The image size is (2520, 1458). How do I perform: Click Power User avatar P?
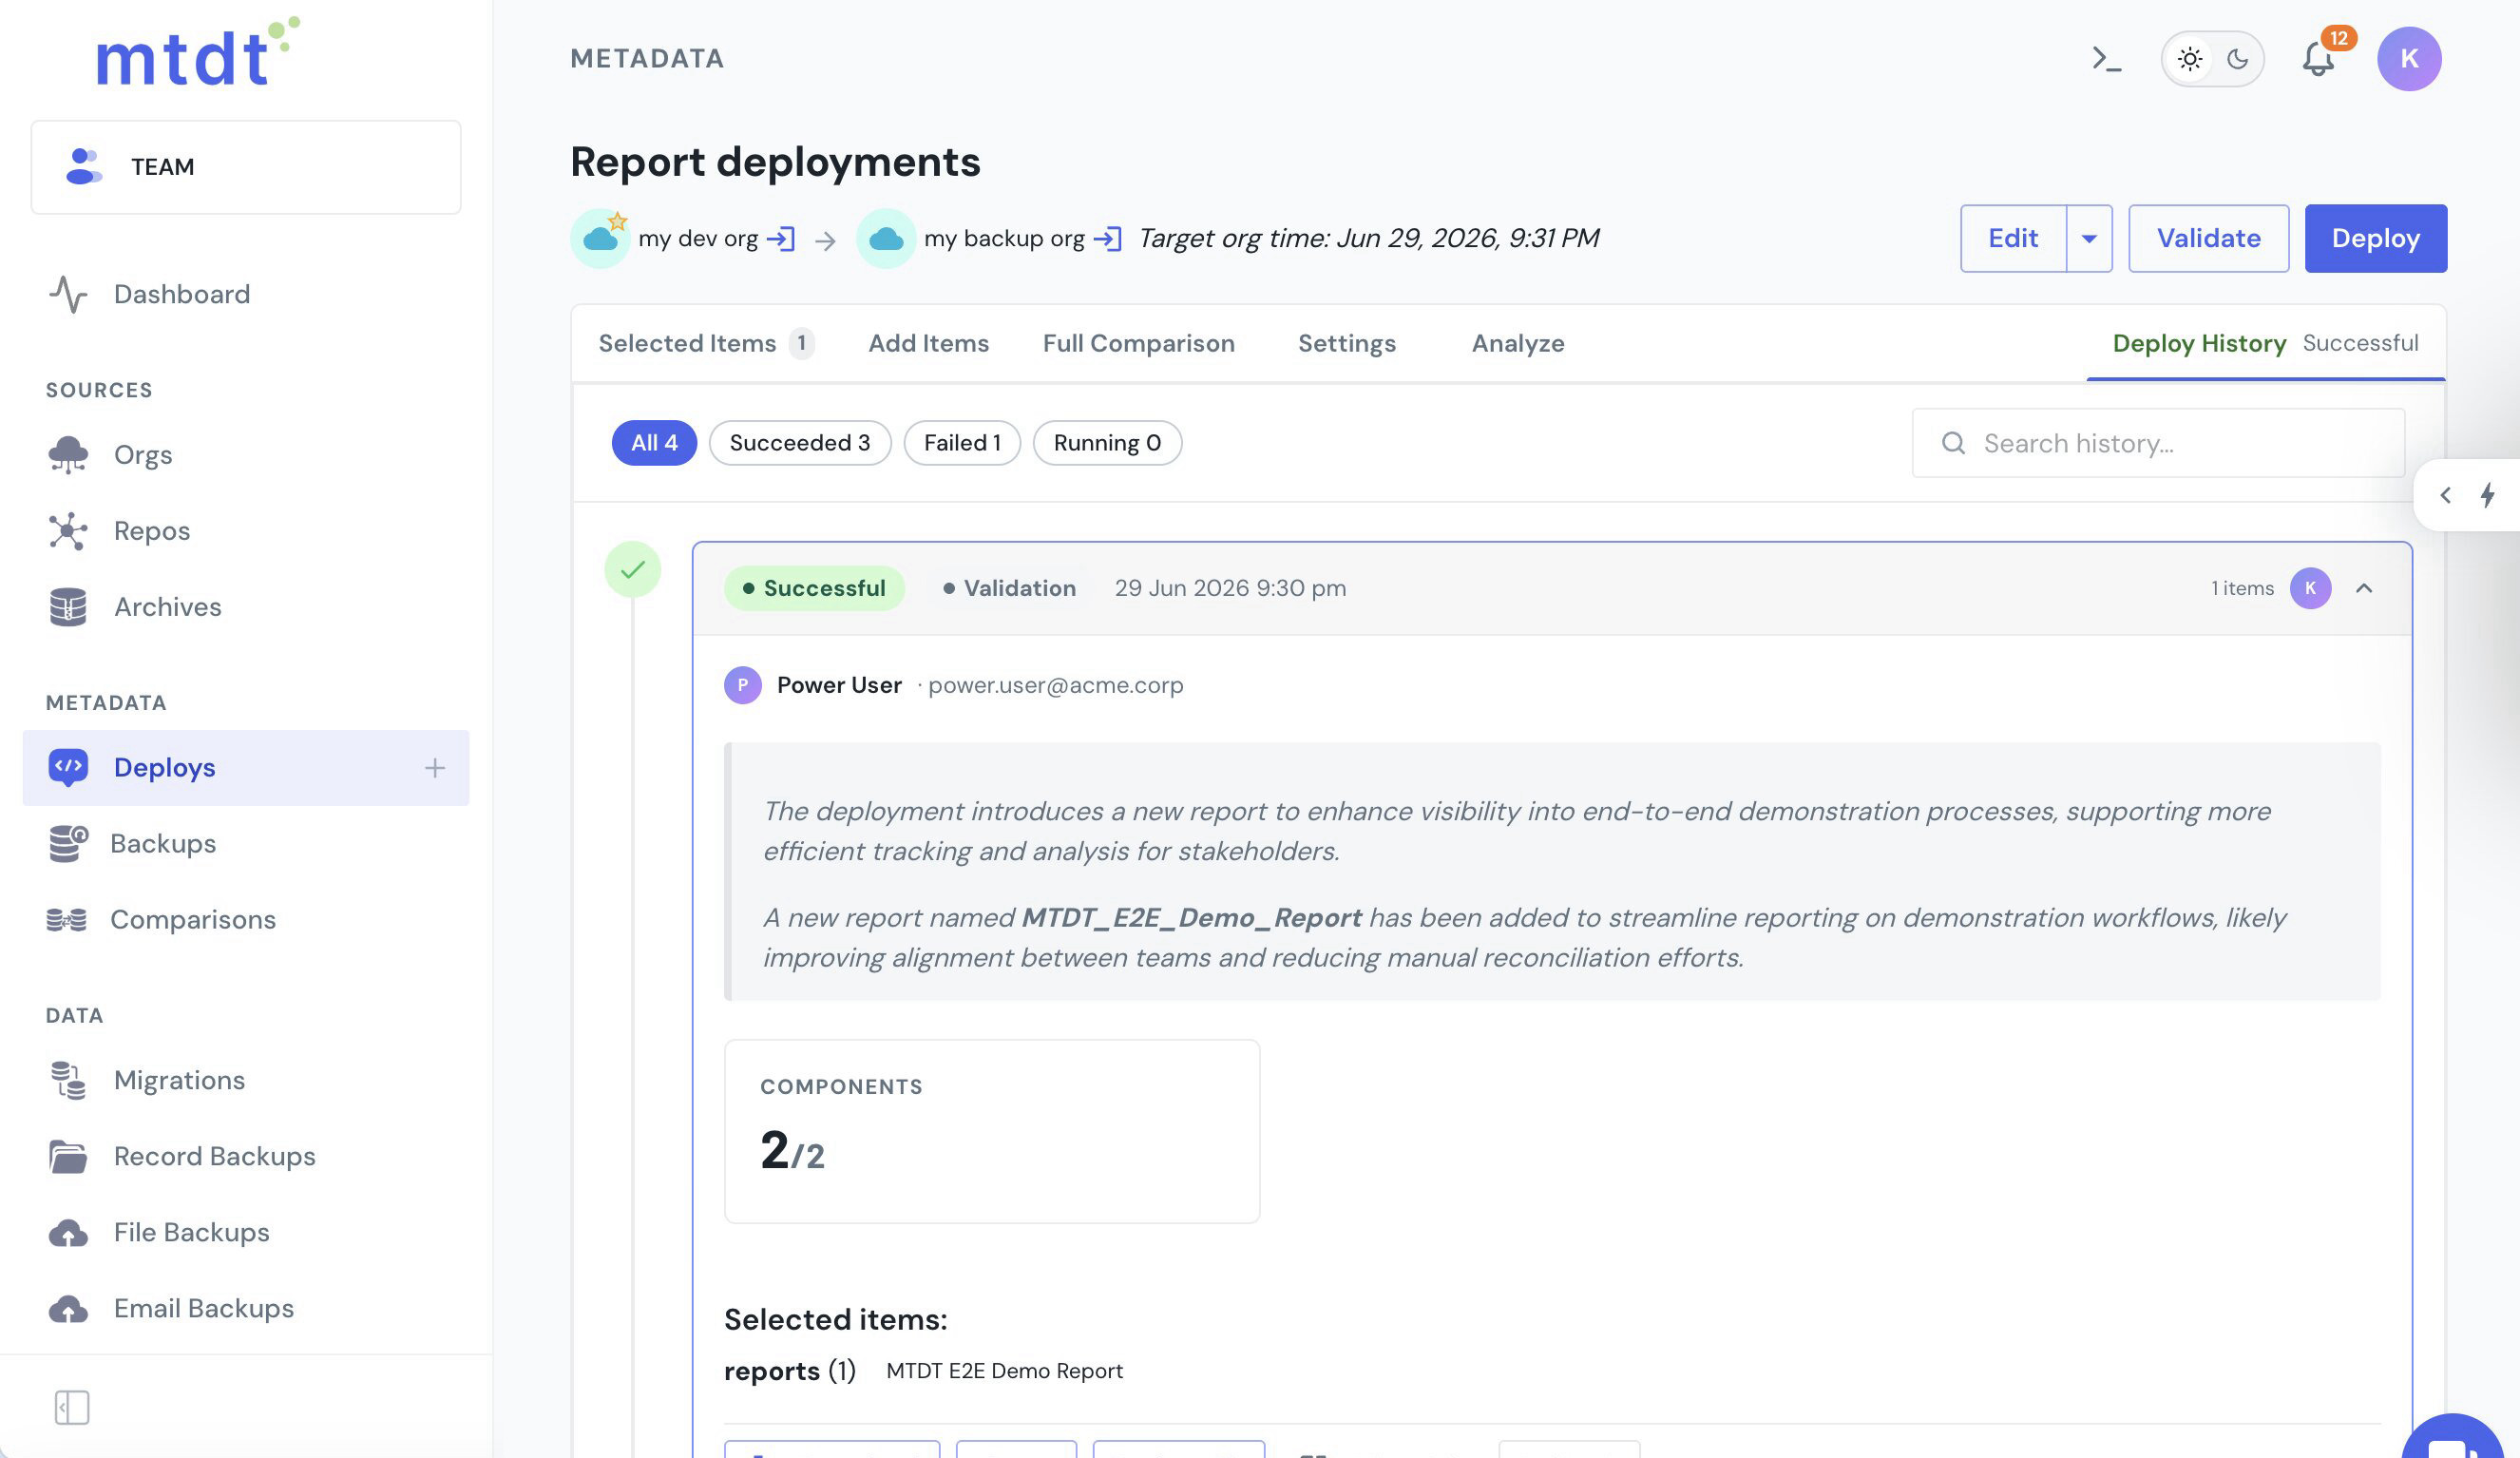[742, 685]
